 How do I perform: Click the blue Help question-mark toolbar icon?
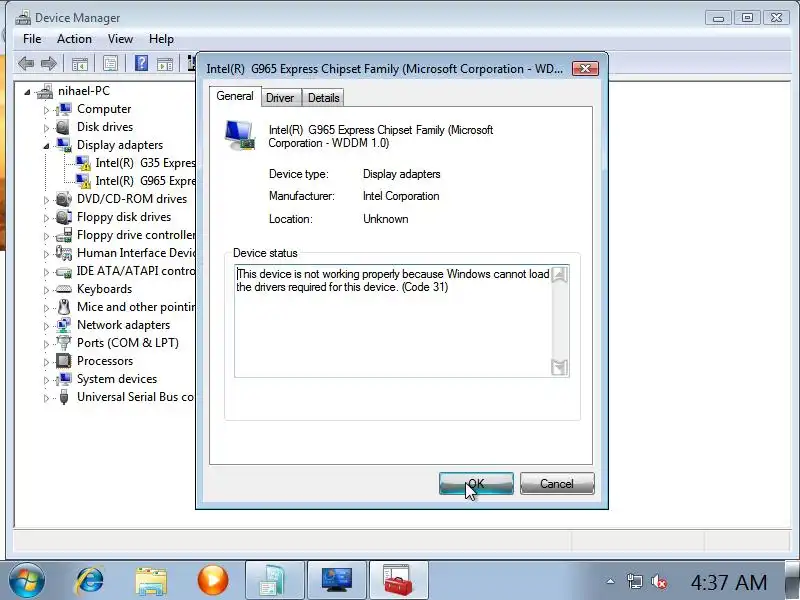point(141,63)
